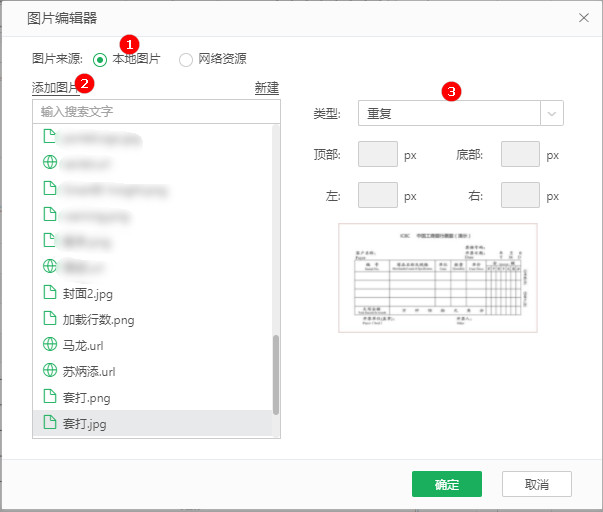The height and width of the screenshot is (512, 603).
Task: Click the file list vertical scrollbar
Action: pos(276,375)
